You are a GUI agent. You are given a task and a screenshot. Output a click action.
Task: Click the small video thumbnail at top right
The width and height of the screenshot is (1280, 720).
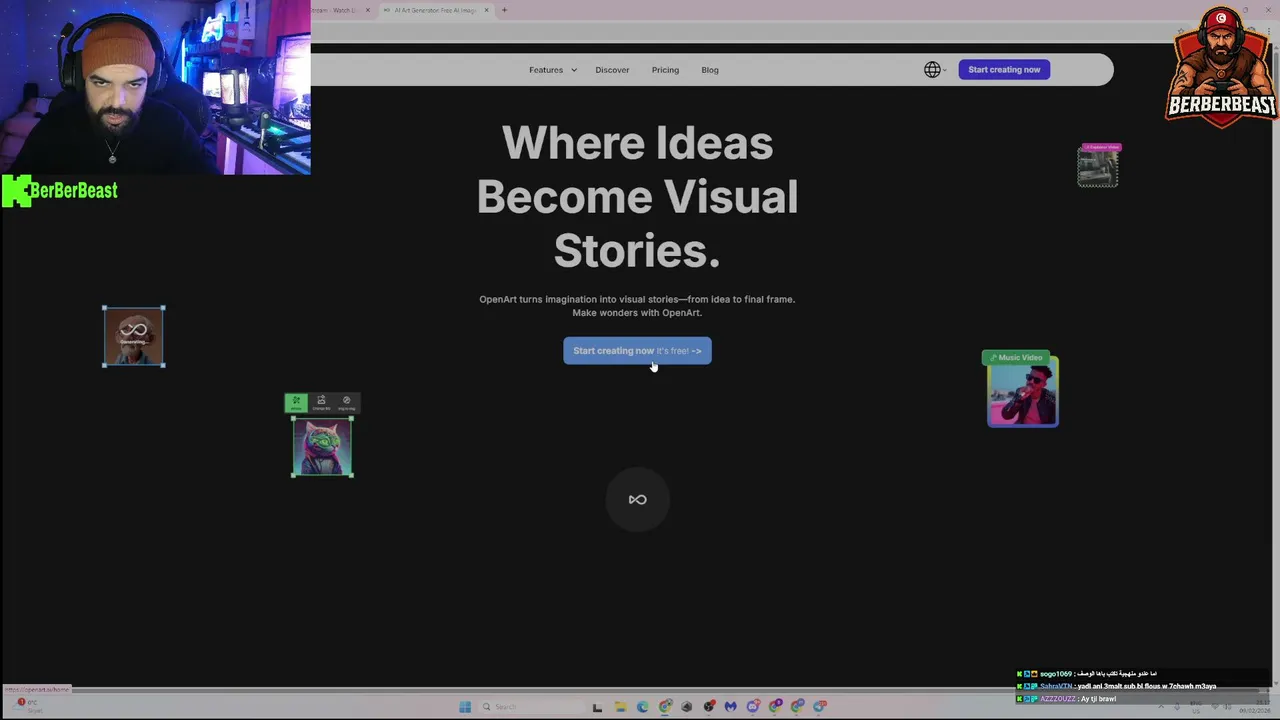coord(1098,167)
